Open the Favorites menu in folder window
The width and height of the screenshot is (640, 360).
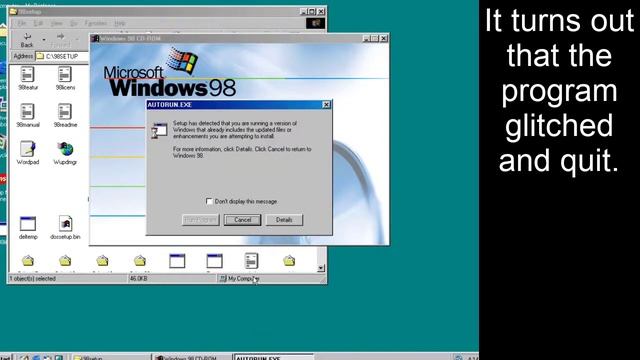(96, 23)
